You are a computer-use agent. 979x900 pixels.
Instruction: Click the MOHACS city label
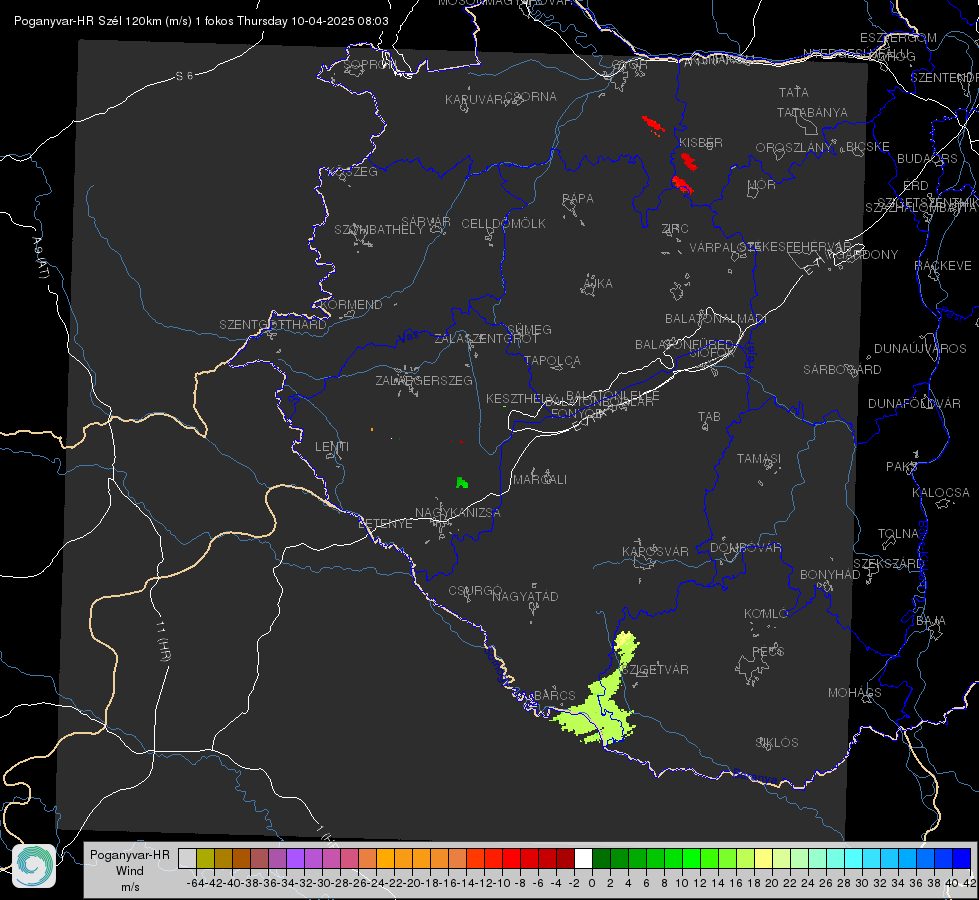855,693
